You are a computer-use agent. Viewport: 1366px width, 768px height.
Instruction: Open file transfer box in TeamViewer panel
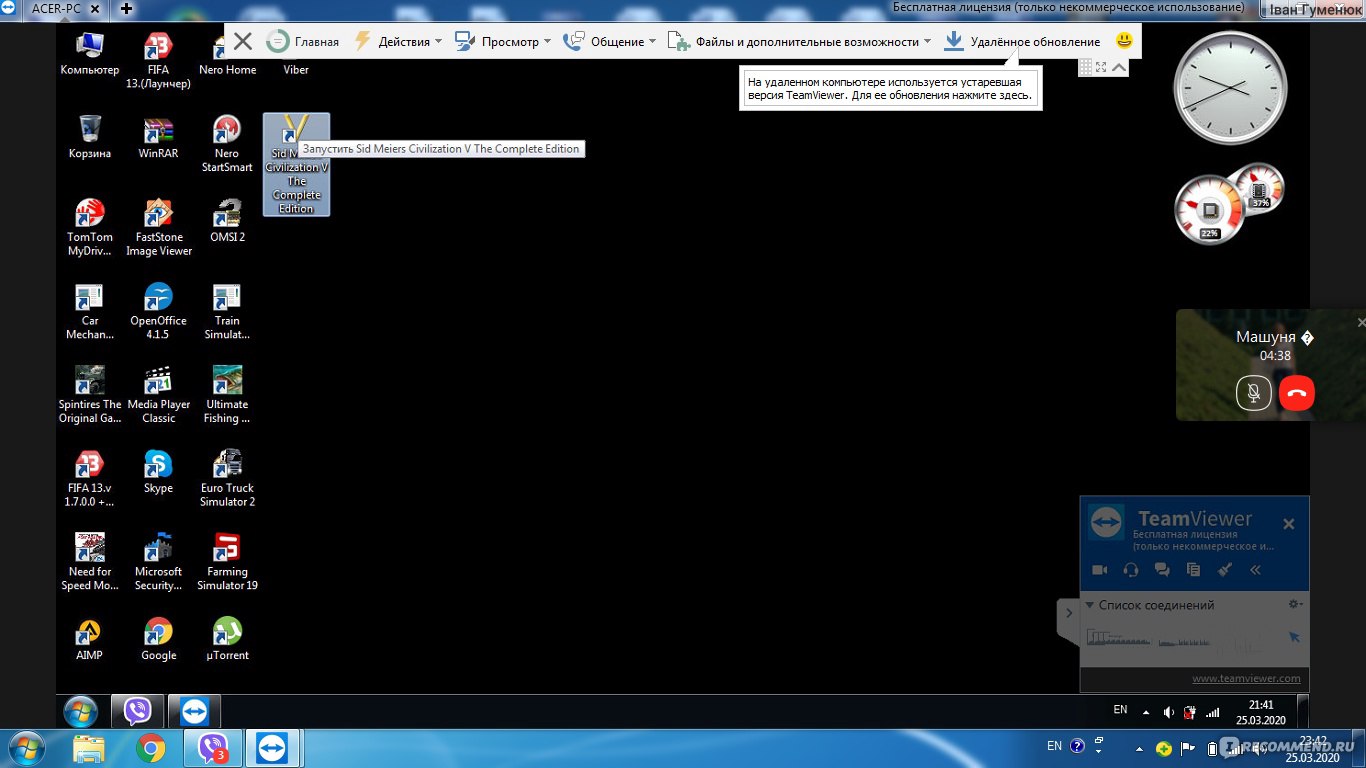tap(1193, 570)
